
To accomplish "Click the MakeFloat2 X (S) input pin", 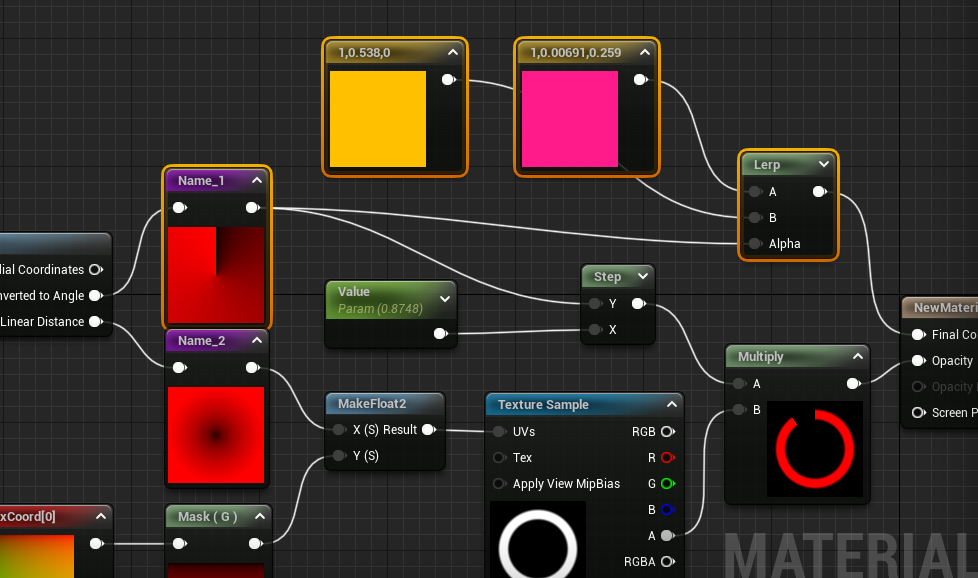I will point(339,430).
